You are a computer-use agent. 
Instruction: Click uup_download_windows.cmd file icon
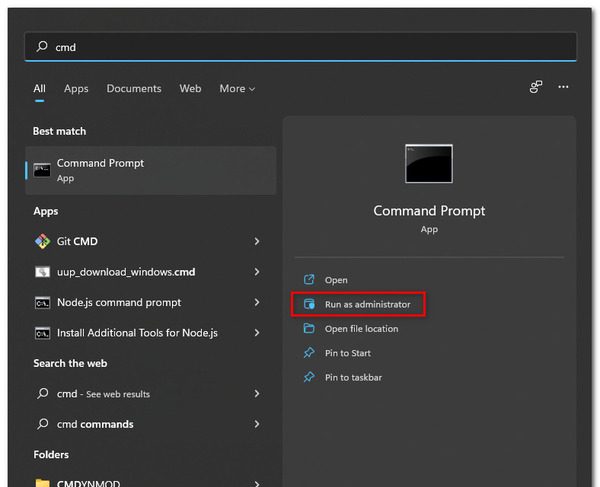[42, 272]
